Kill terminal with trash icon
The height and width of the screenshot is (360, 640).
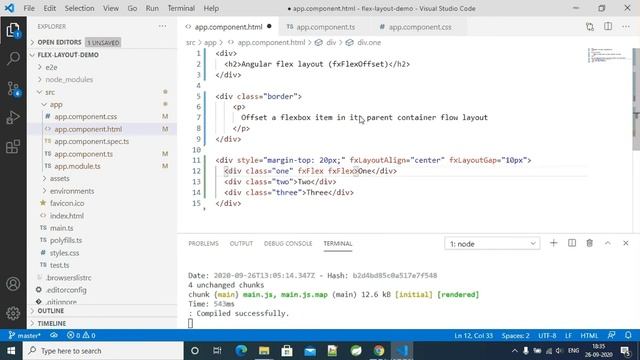[589, 243]
